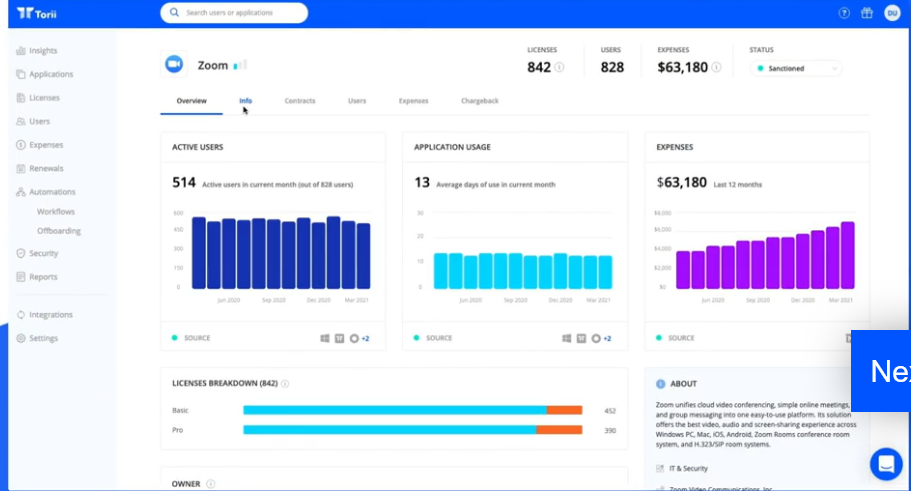Go to Applications in sidebar

coord(51,74)
